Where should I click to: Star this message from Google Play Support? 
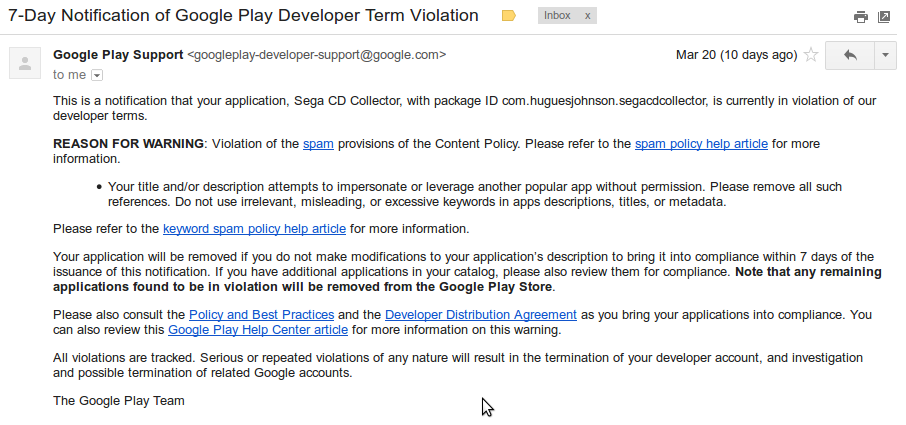click(811, 55)
